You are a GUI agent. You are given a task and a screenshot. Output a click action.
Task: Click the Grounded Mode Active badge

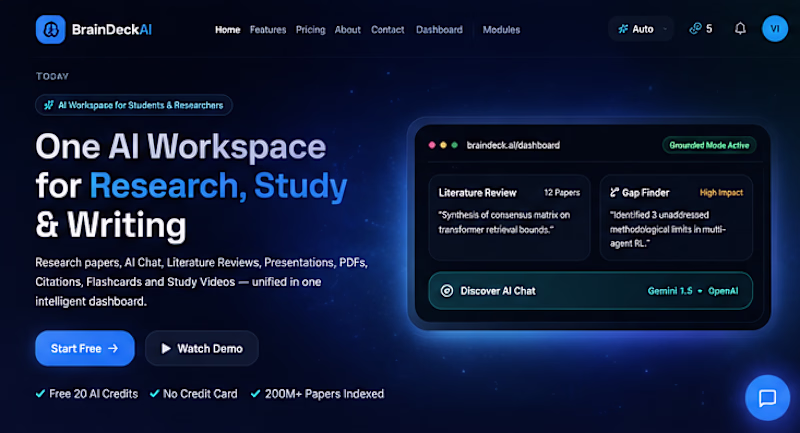tap(709, 145)
